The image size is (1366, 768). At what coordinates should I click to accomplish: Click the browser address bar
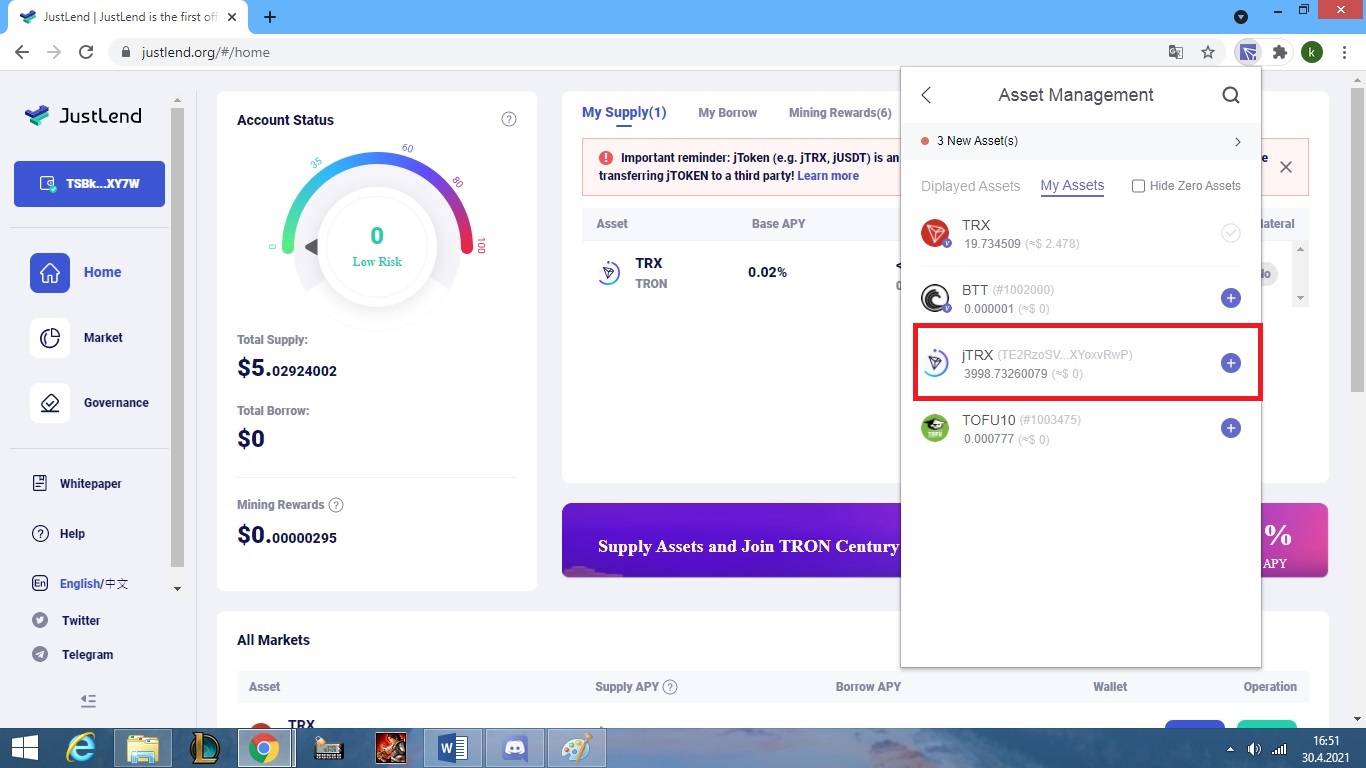point(640,52)
